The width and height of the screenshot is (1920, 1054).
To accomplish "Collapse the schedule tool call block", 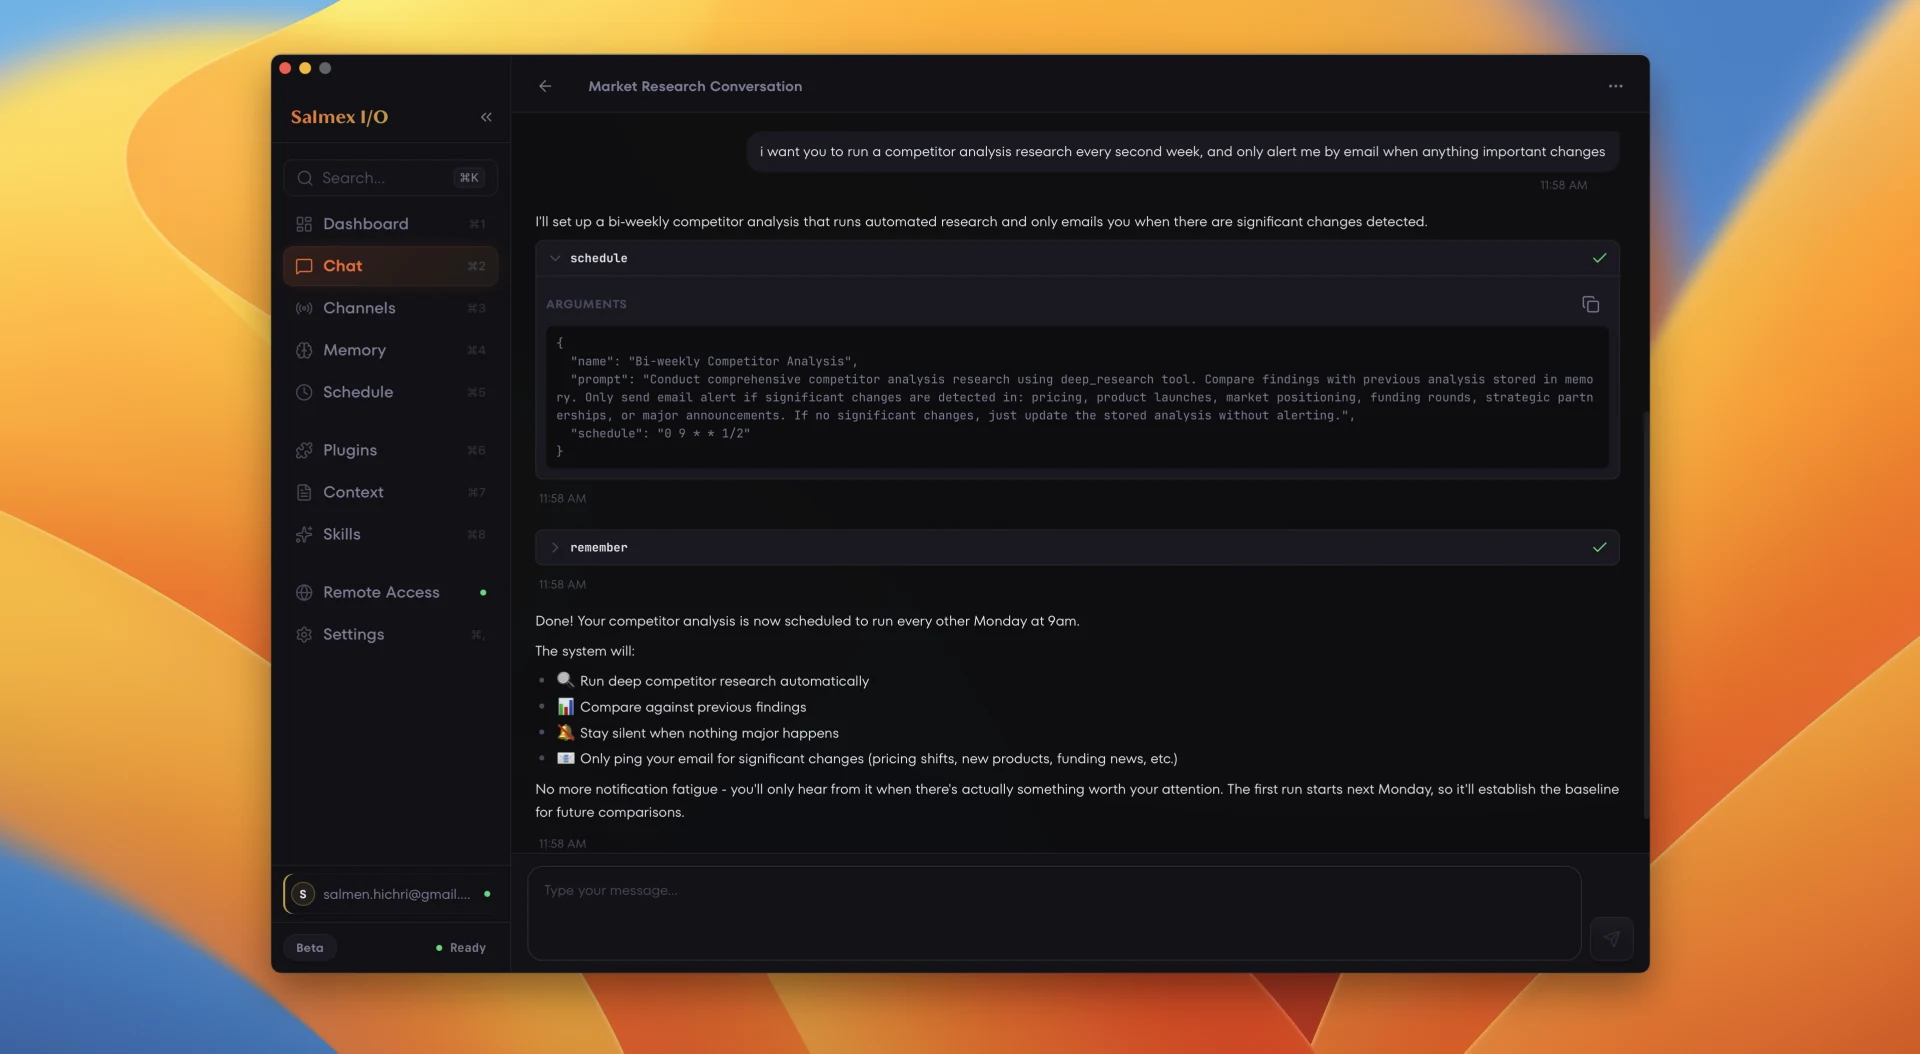I will [556, 257].
